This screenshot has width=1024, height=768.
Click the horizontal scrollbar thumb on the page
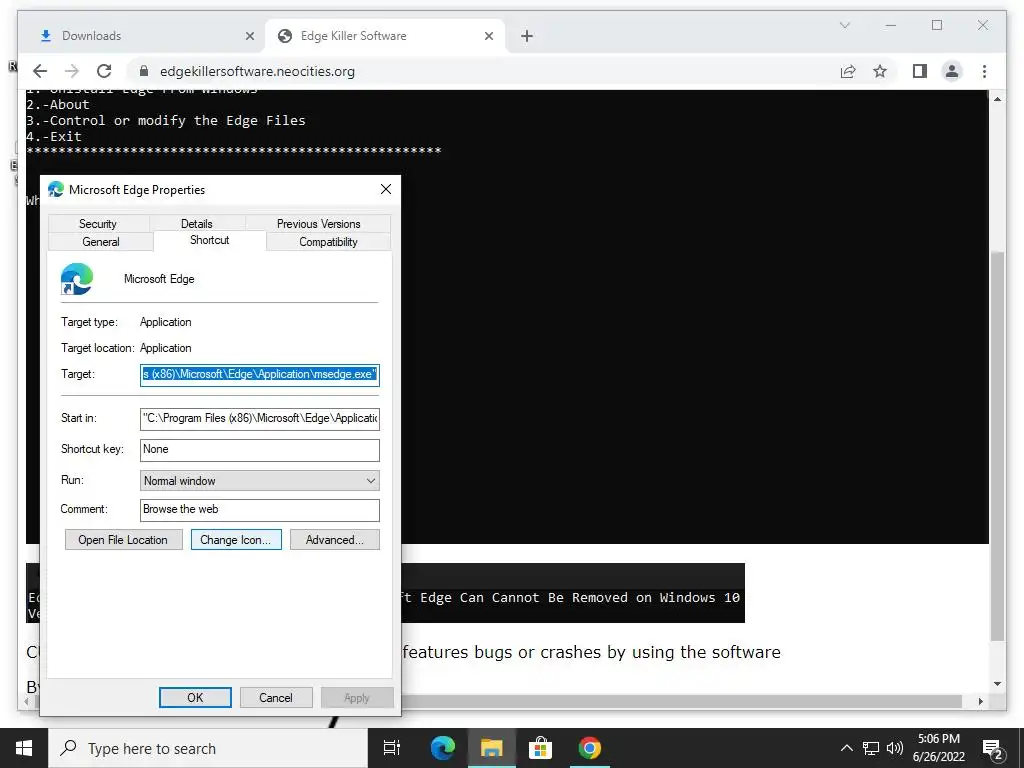(497, 701)
